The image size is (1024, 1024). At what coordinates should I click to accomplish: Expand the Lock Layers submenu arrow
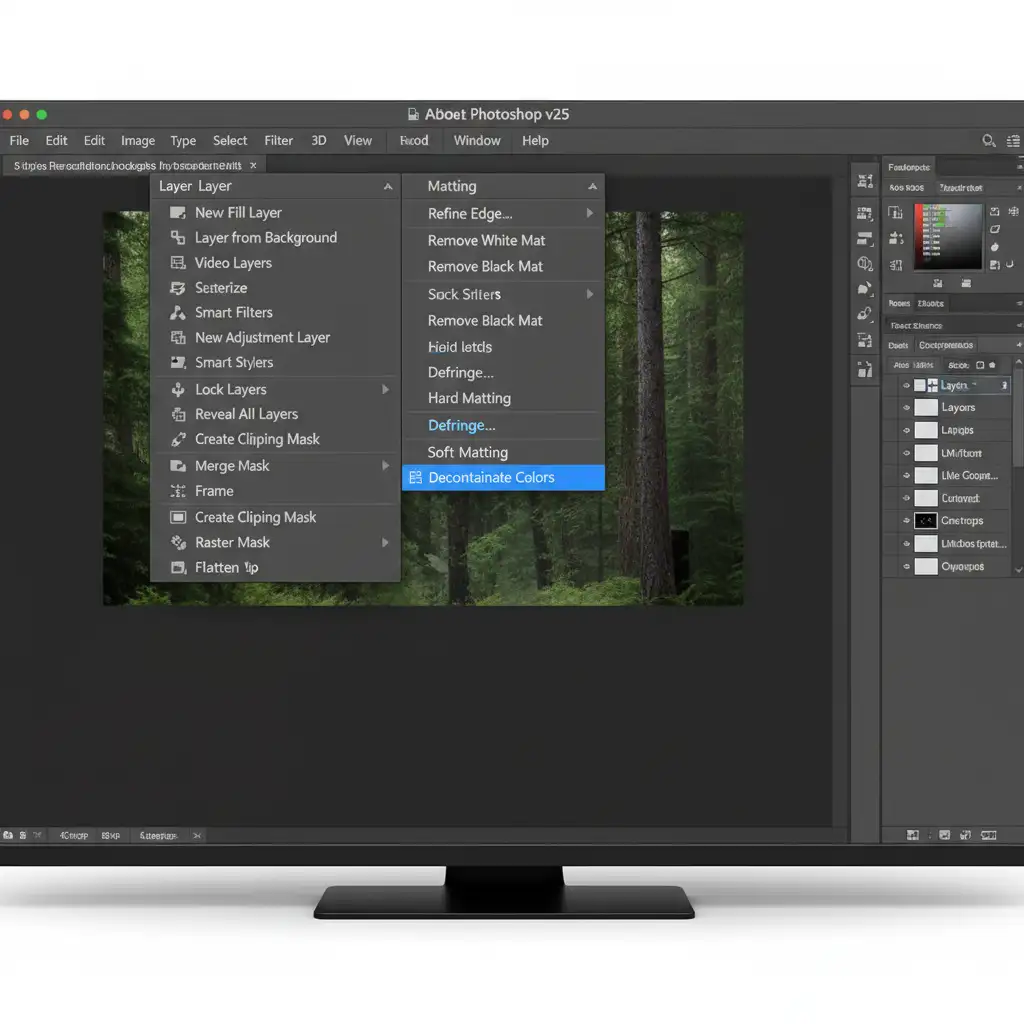[385, 390]
